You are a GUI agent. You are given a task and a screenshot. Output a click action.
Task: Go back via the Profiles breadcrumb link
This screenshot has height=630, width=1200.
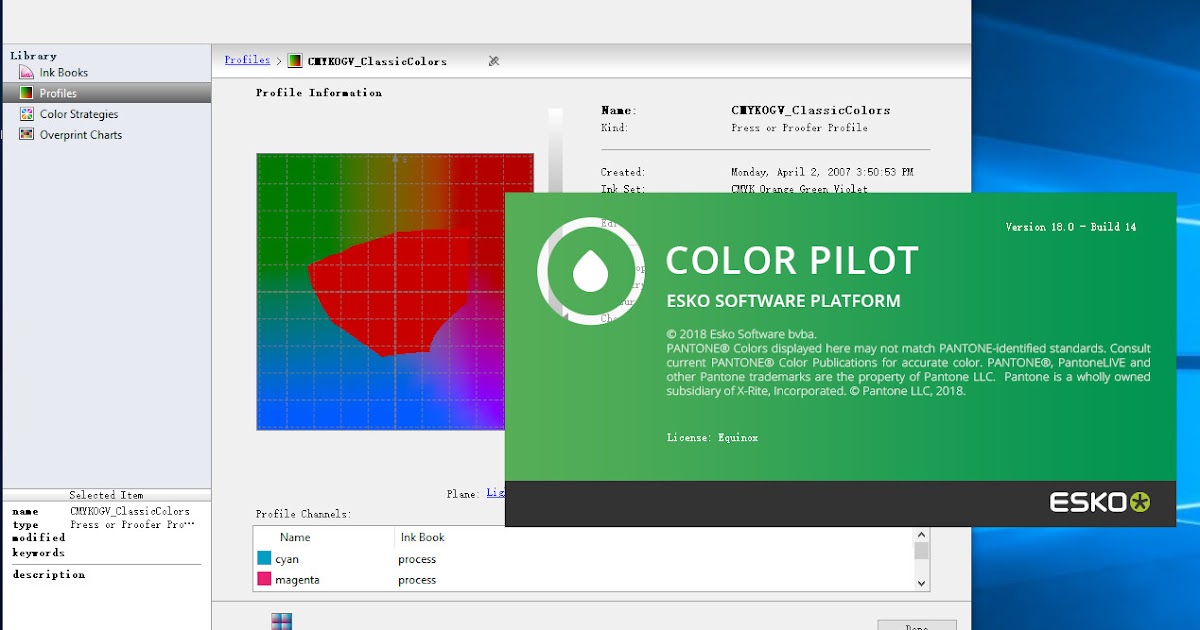[x=247, y=60]
